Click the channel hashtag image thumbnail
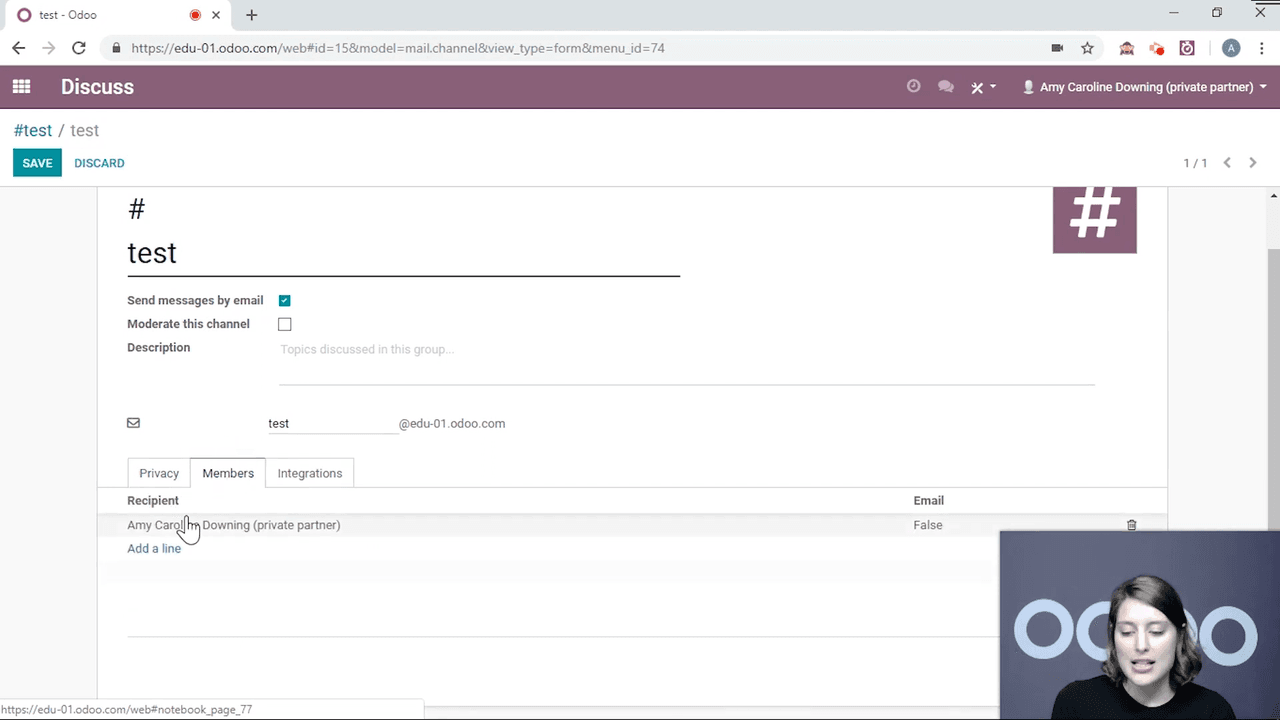1280x720 pixels. click(1094, 219)
